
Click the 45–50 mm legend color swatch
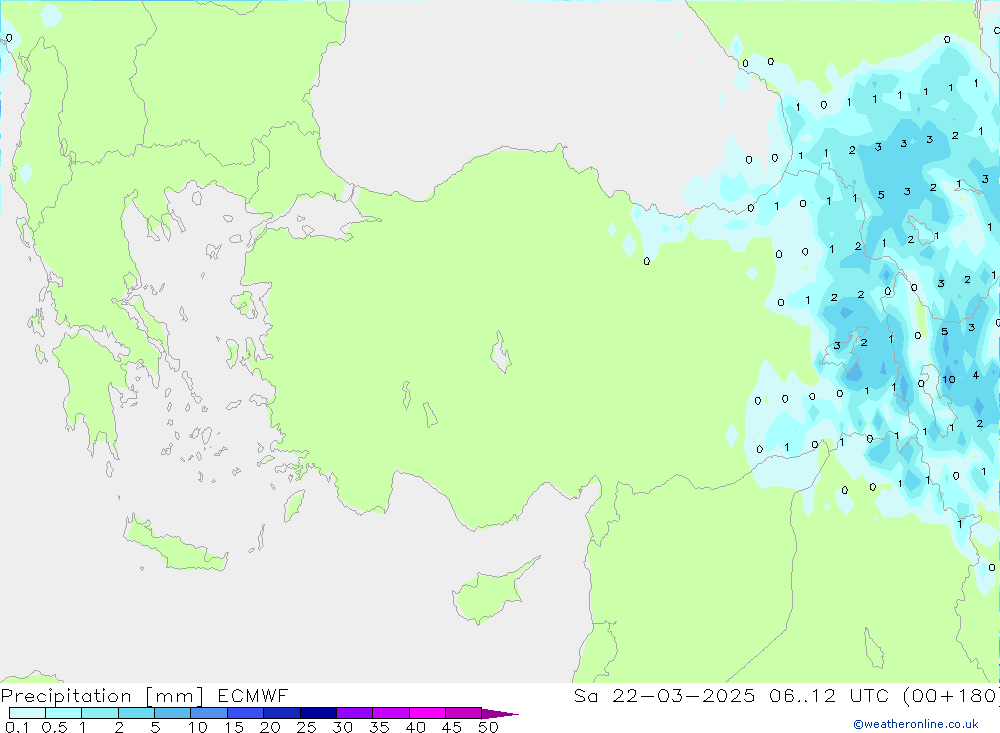tap(463, 713)
